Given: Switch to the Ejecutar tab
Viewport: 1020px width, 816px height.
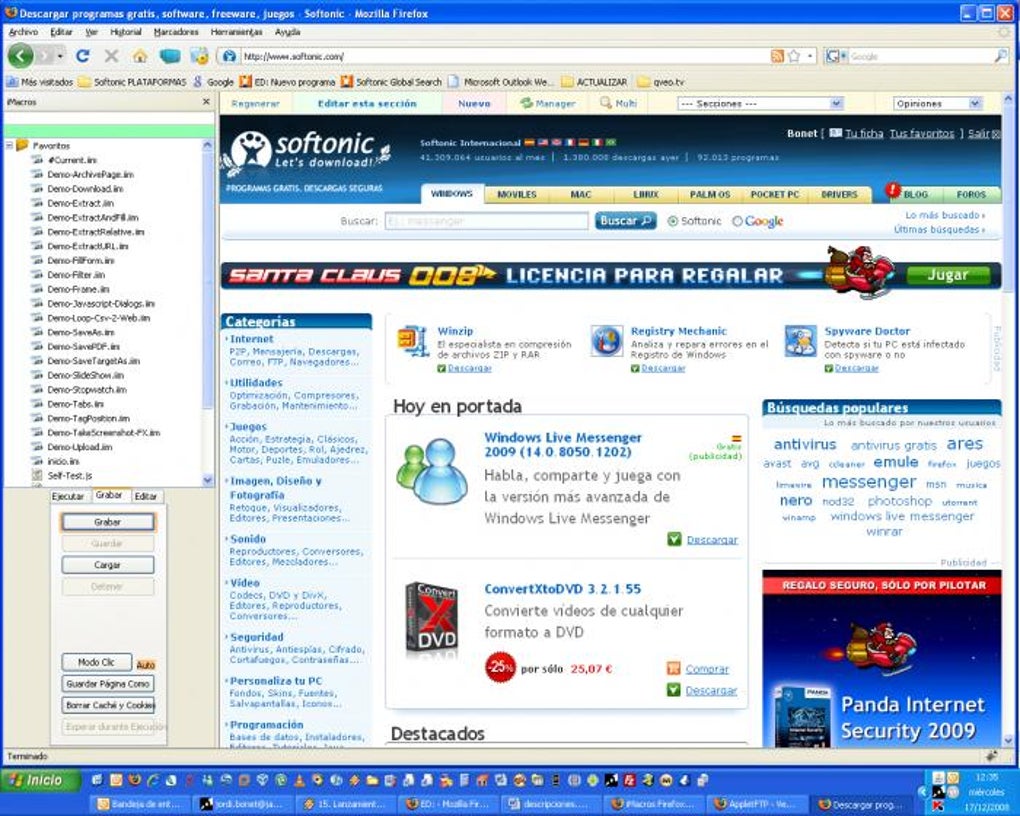Looking at the screenshot, I should pos(68,496).
